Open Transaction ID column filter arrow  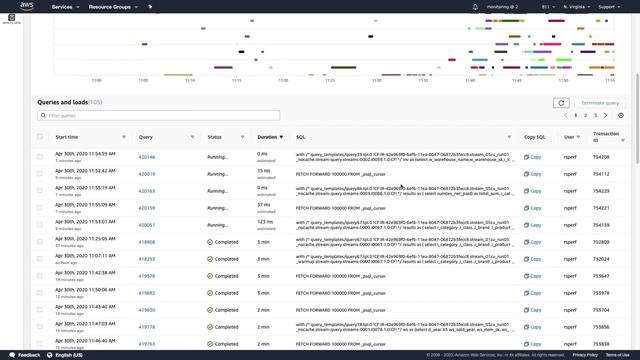[623, 140]
